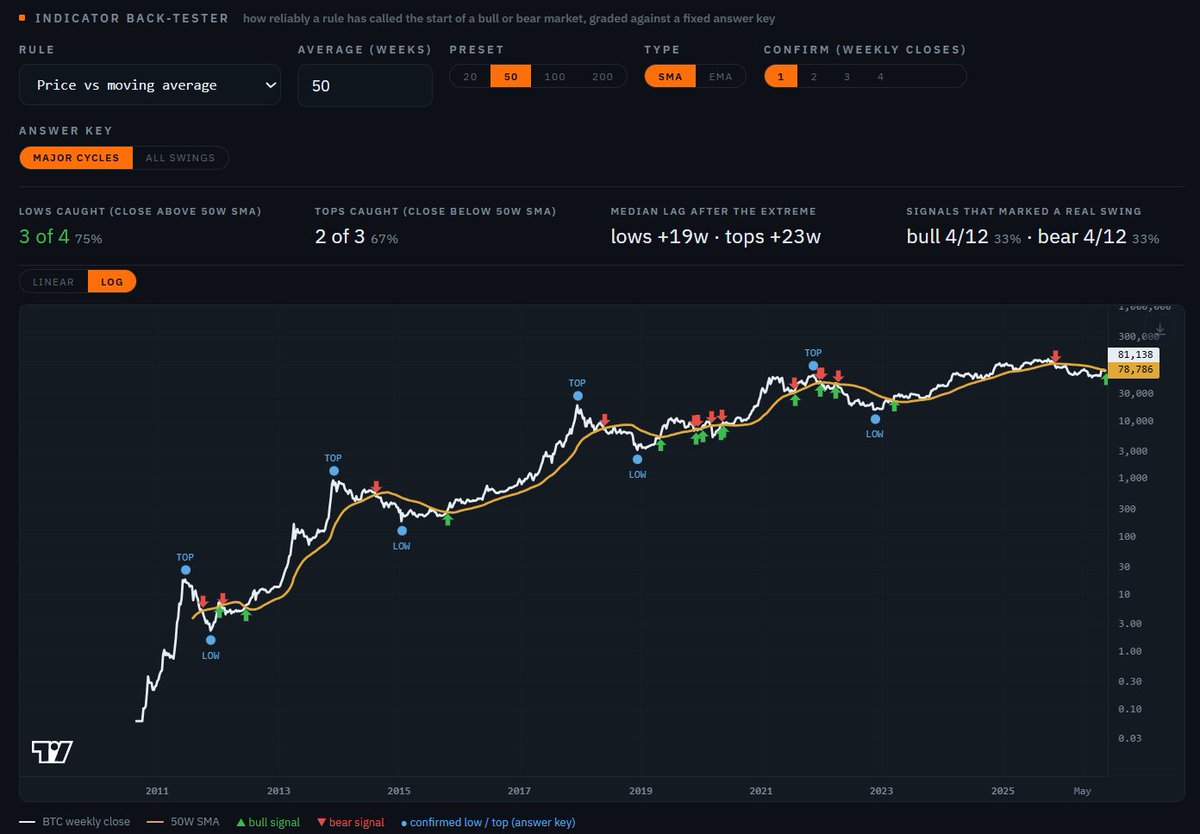Click the green bull arrow in 2015

point(448,519)
